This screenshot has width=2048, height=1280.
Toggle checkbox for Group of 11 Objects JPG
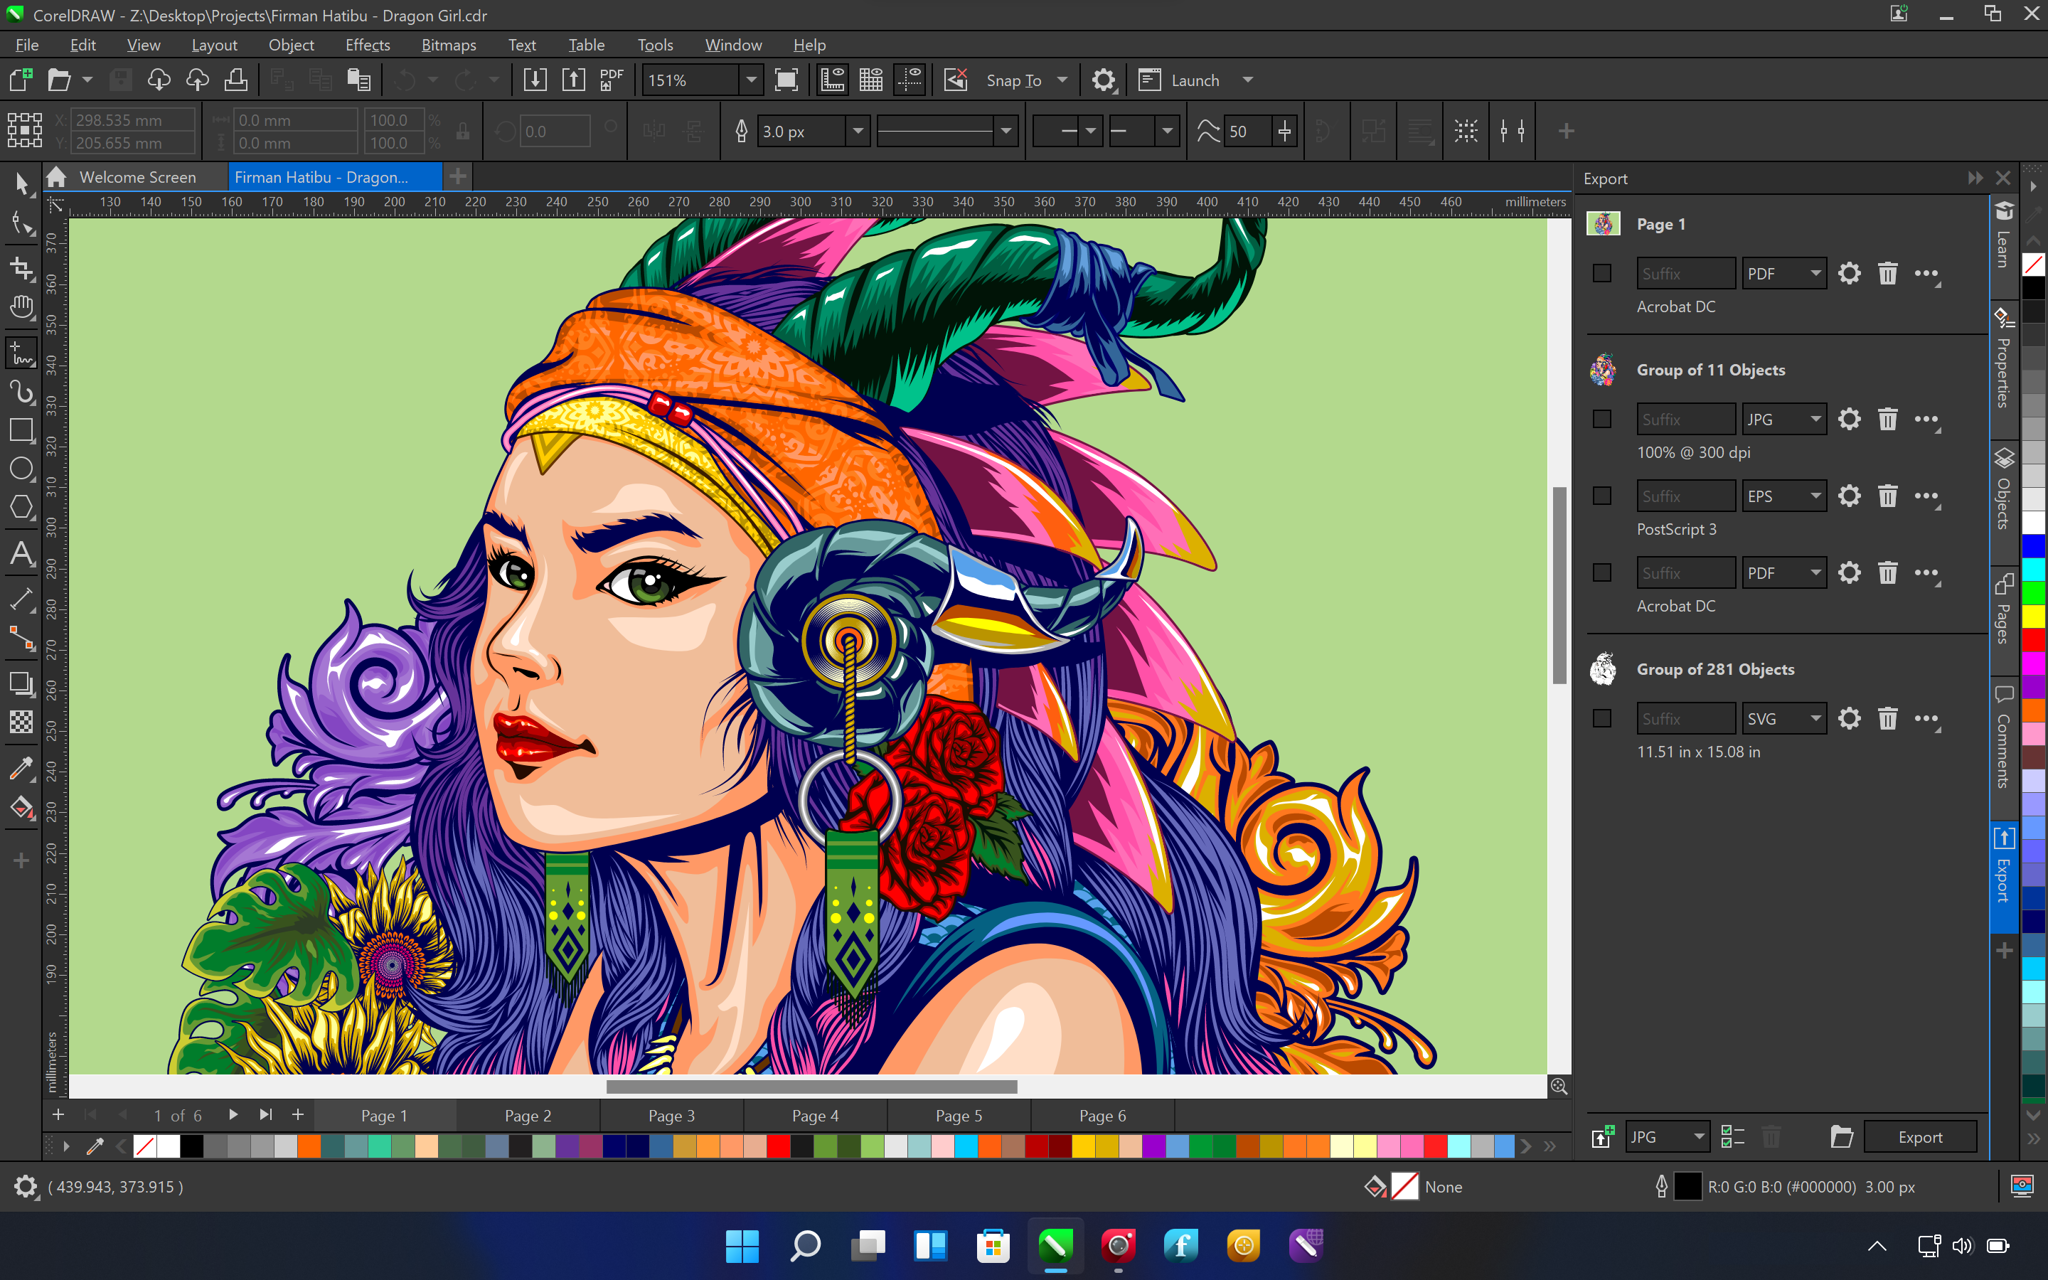(1601, 417)
